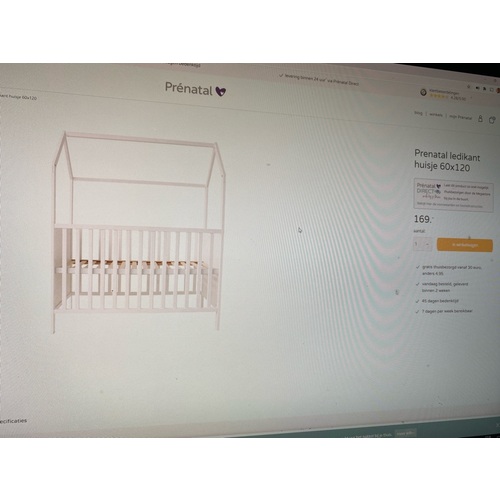
Task: Click 'meer info' in bottom banner
Action: click(405, 433)
